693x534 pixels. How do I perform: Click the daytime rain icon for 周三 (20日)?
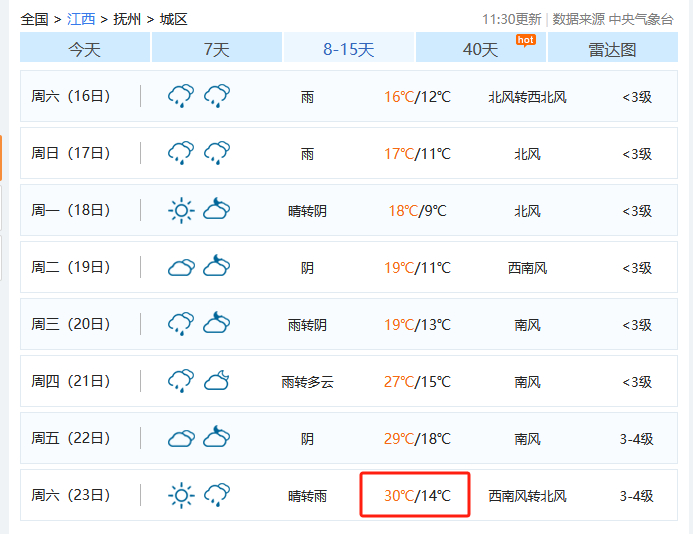click(x=181, y=324)
